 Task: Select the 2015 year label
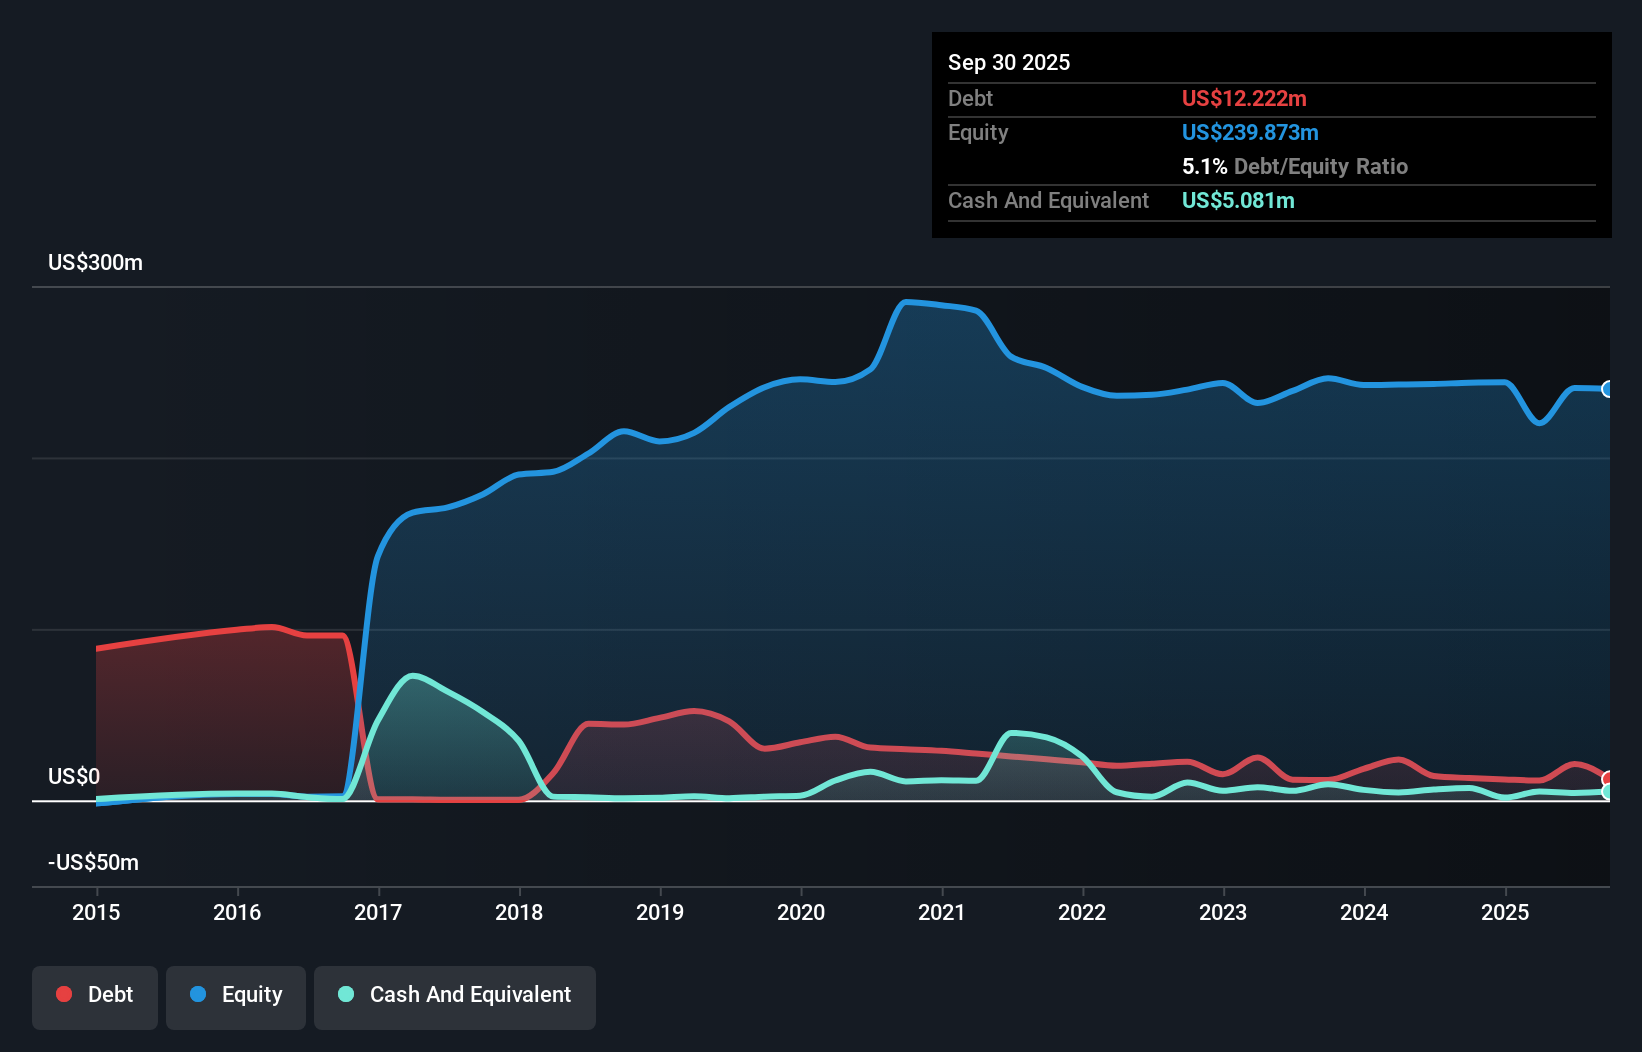click(x=95, y=912)
